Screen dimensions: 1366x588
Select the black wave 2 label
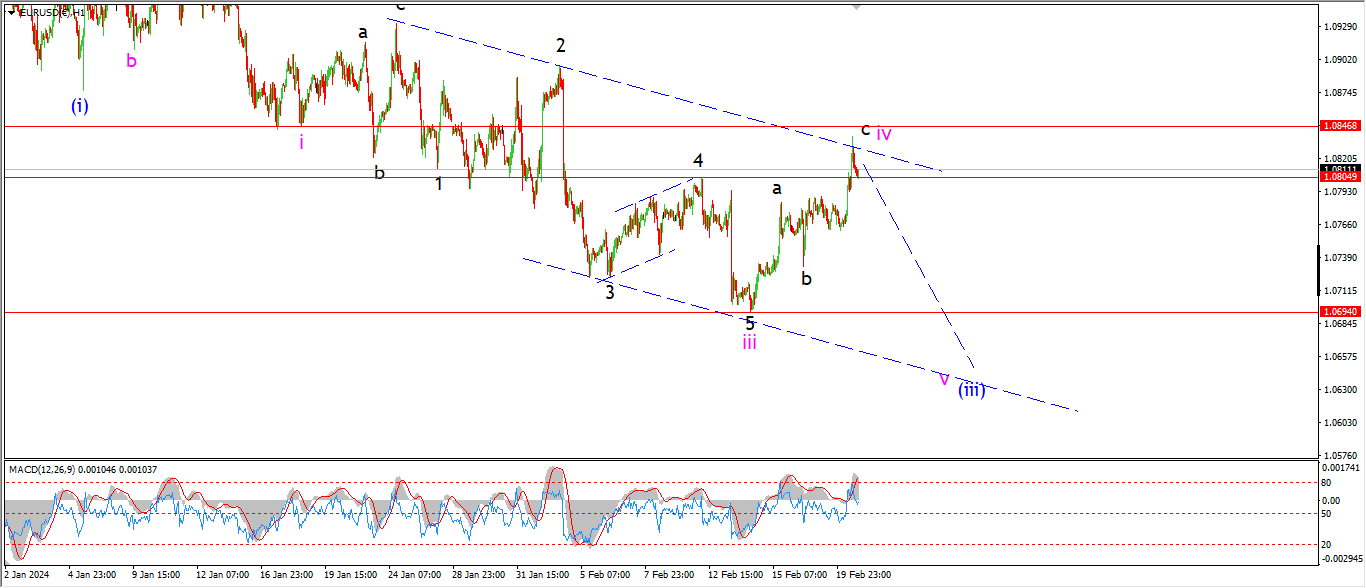(x=561, y=45)
